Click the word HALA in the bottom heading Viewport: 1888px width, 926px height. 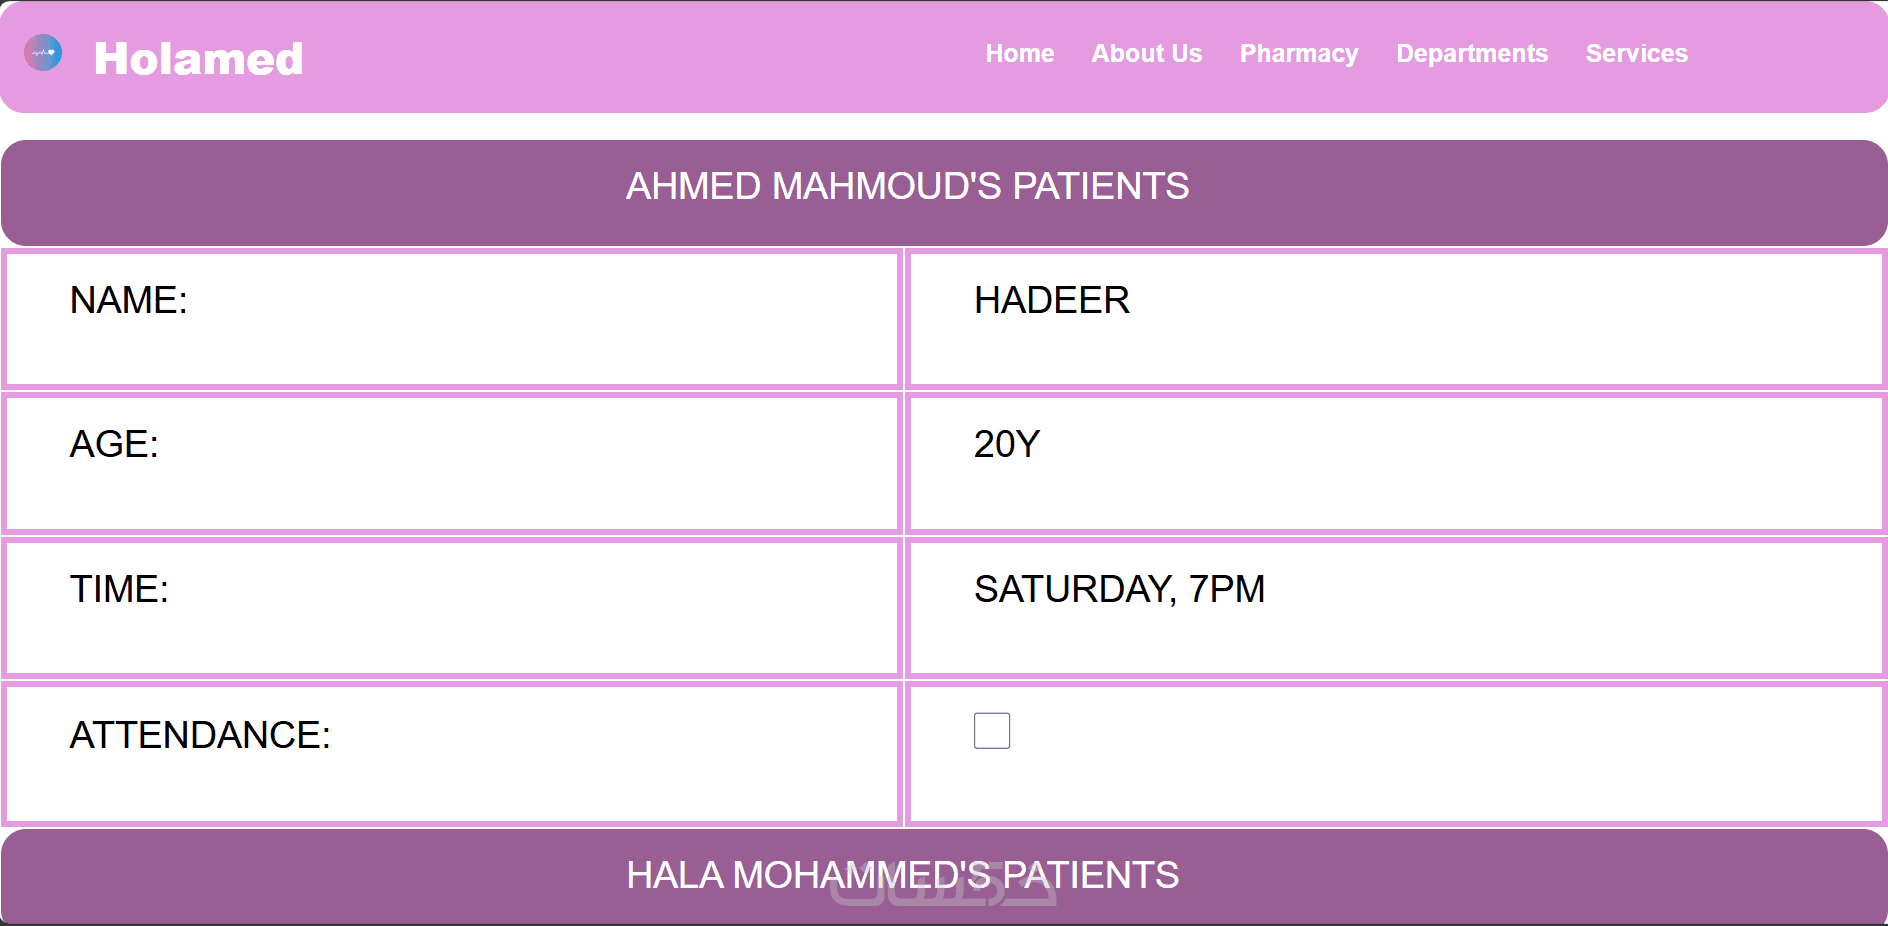pos(674,876)
